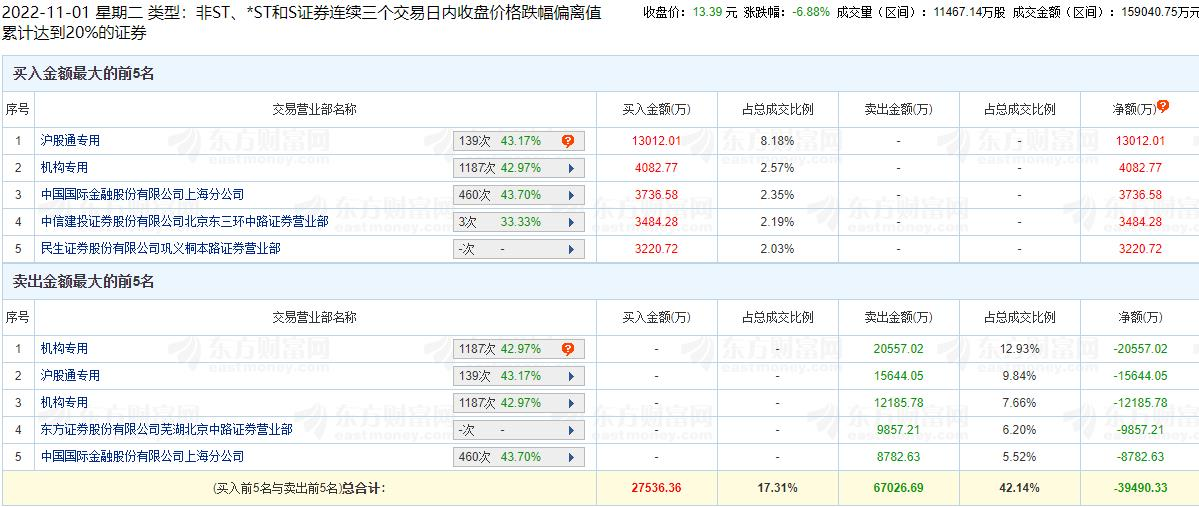The image size is (1199, 507).
Task: Click 机构专用 link in sell row 1
Action: point(64,348)
